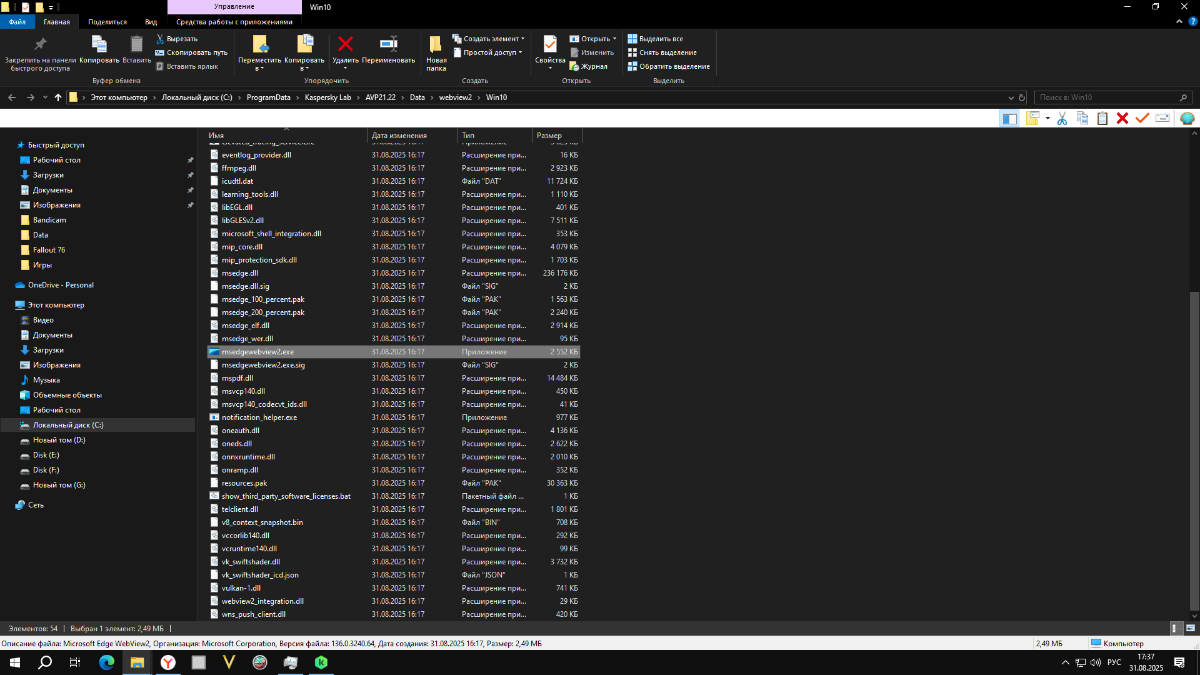Viewport: 1200px width, 675px height.
Task: Select file vulkan-1.dll
Action: point(240,588)
